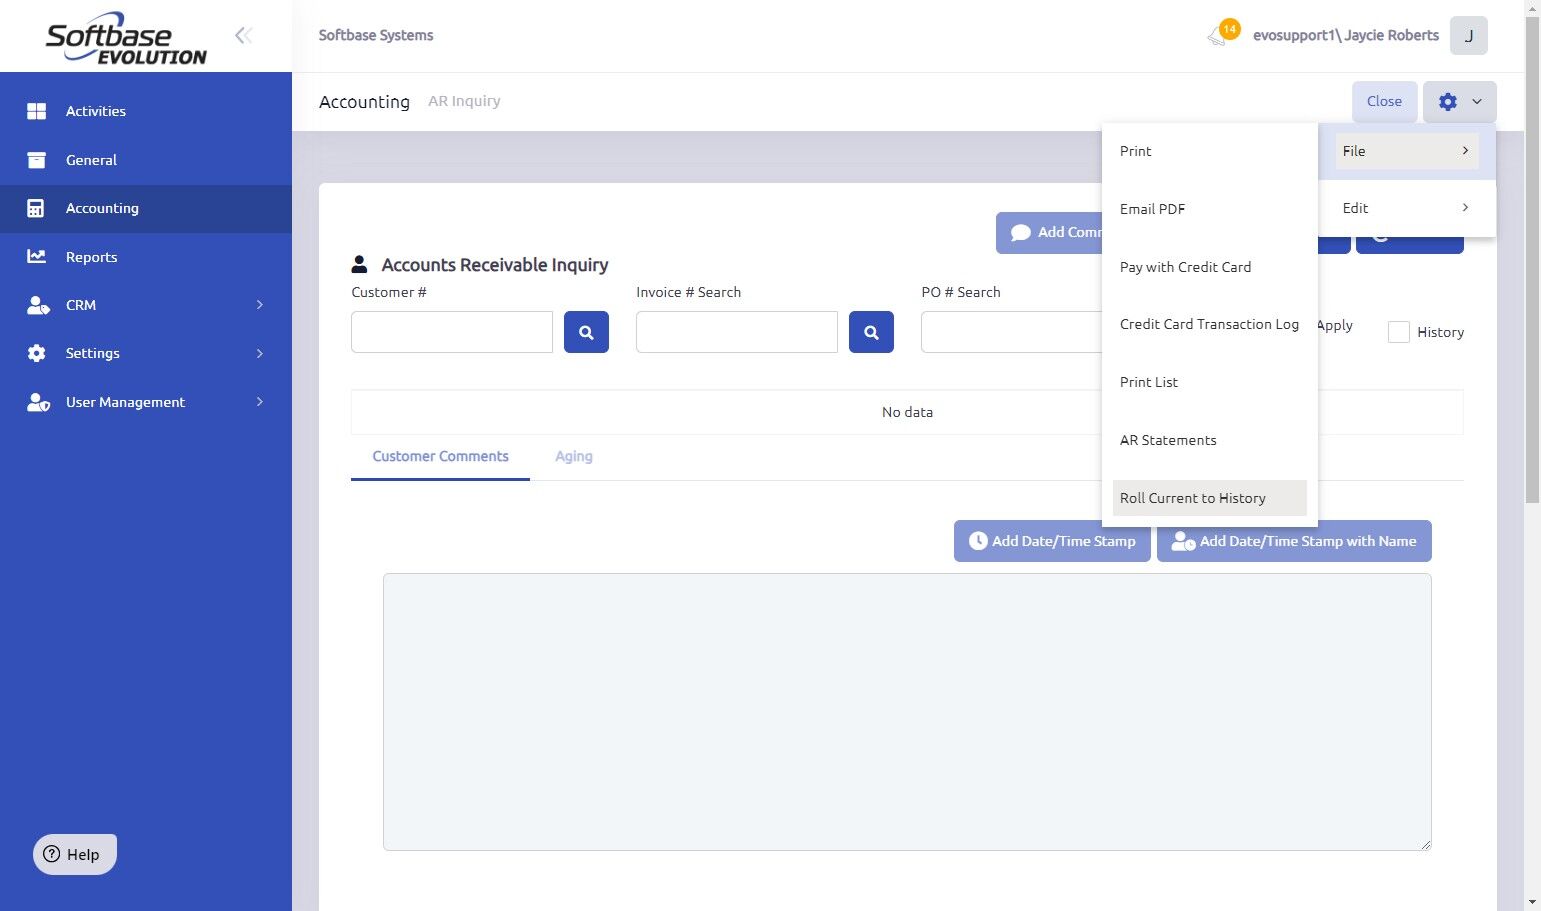Click the user avatar J icon
Image resolution: width=1541 pixels, height=911 pixels.
click(x=1468, y=36)
